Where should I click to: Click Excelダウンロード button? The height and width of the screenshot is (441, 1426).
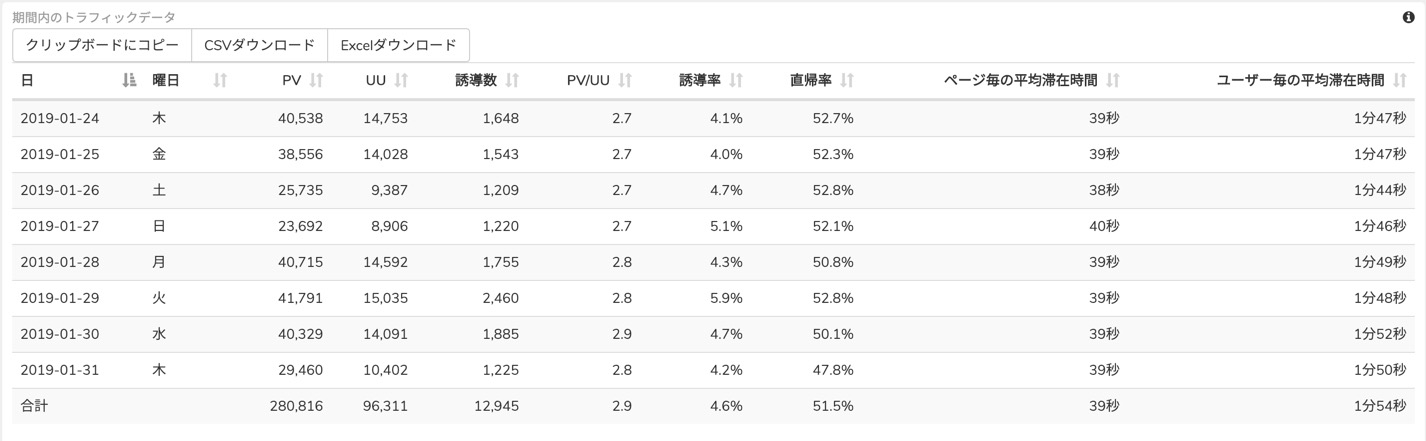[399, 45]
